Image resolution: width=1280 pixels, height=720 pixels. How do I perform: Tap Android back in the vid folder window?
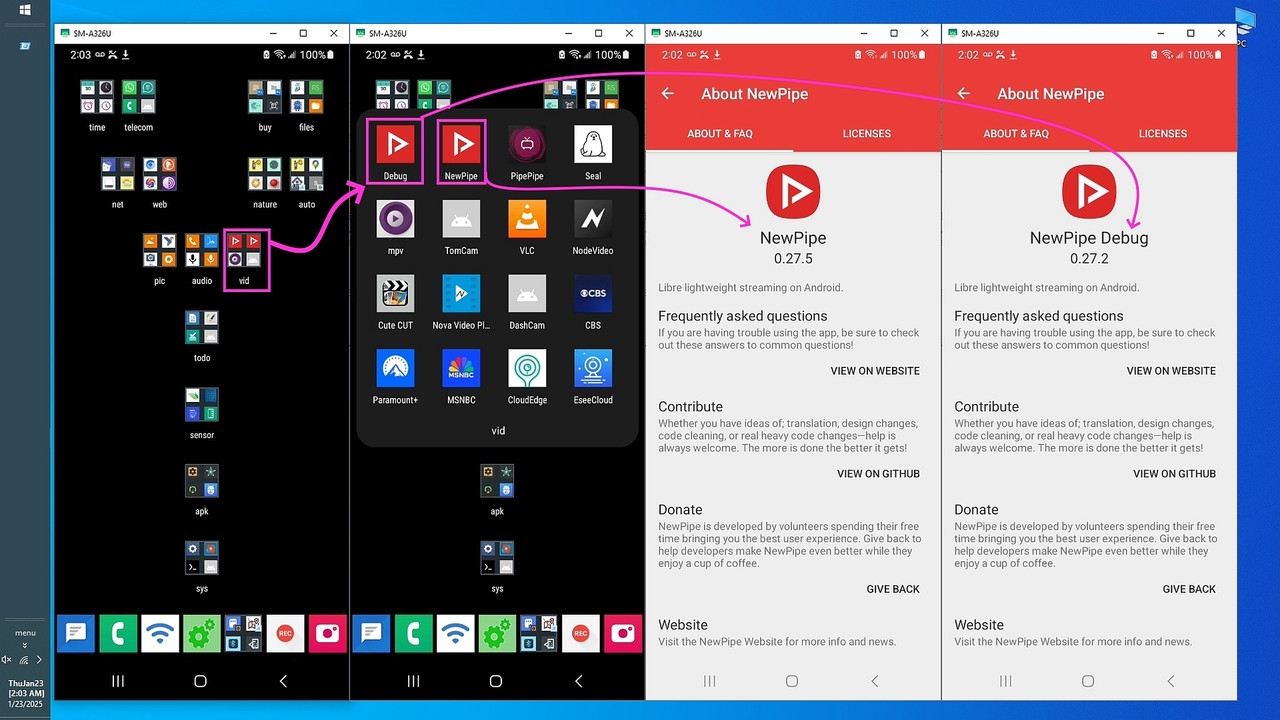579,681
